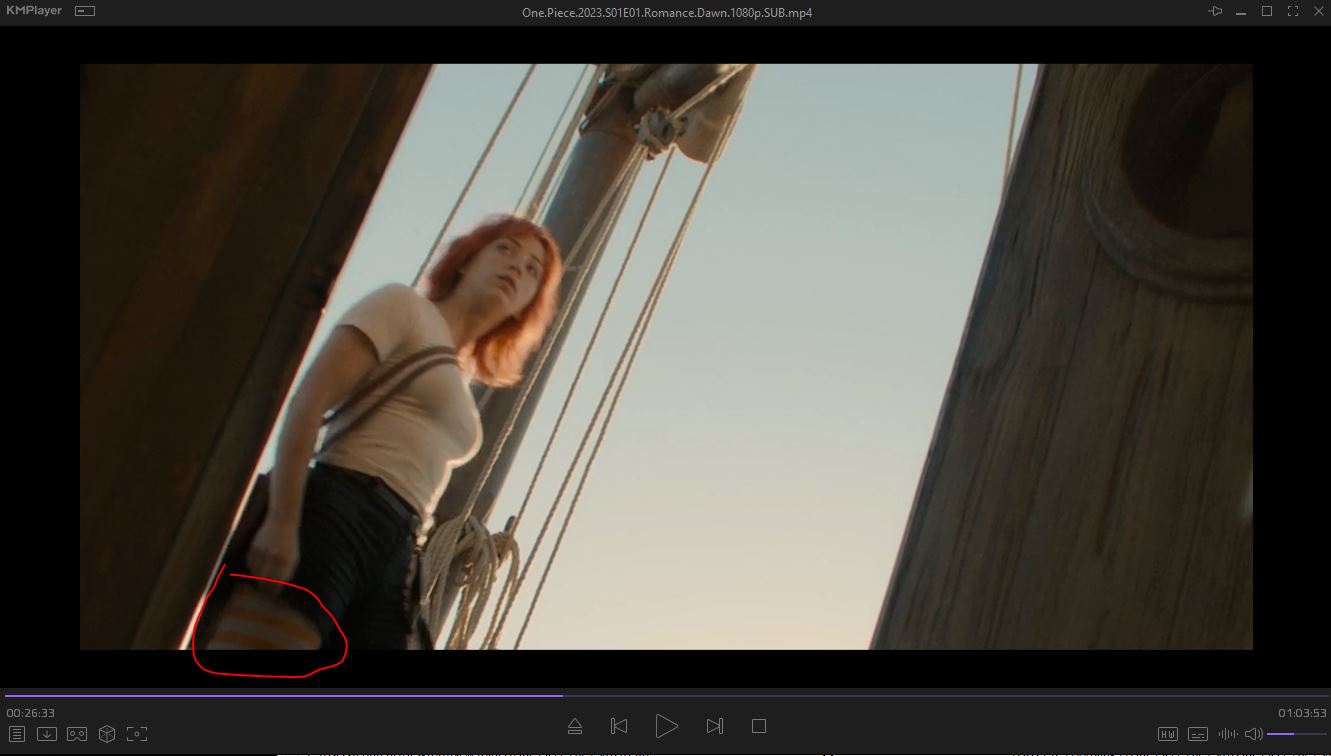The image size is (1331, 756).
Task: Open VR mode icon
Action: click(x=77, y=734)
